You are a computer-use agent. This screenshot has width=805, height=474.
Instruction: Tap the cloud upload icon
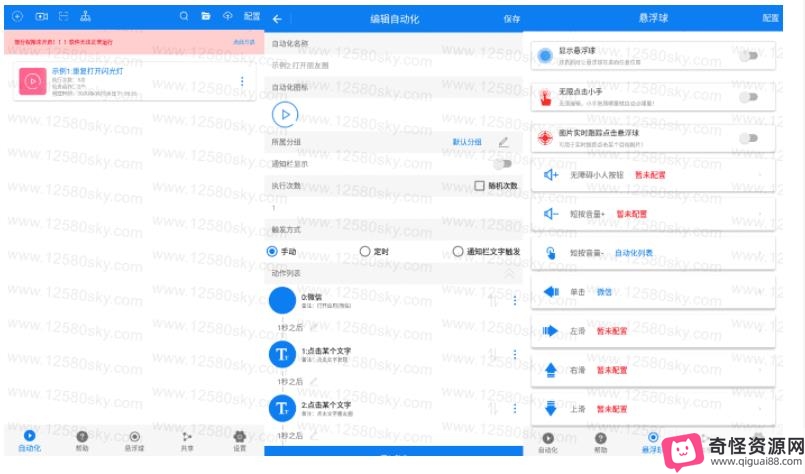228,16
